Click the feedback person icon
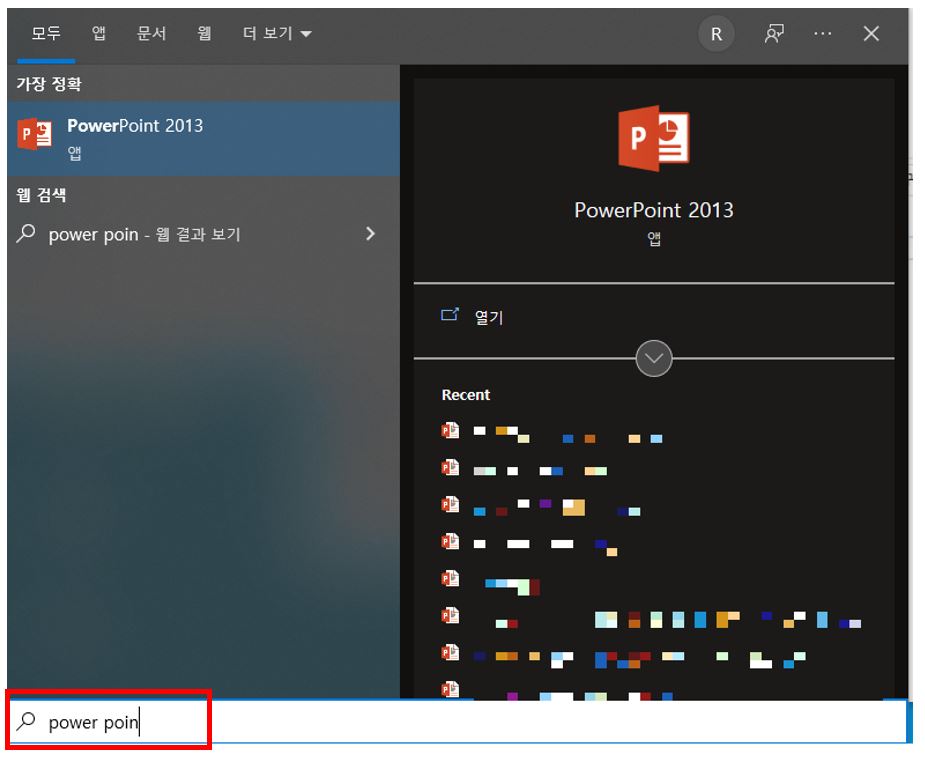Screen dimensions: 925x764 pos(774,34)
